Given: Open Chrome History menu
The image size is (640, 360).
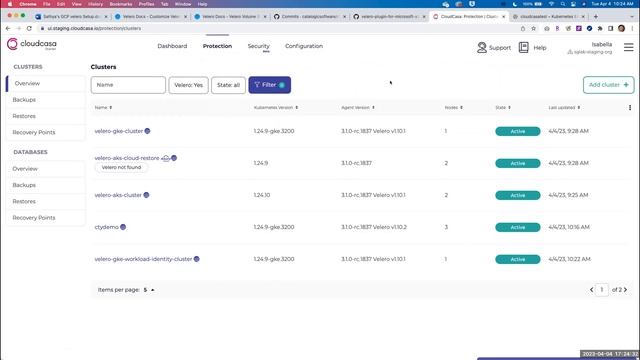Looking at the screenshot, I should (x=96, y=4).
